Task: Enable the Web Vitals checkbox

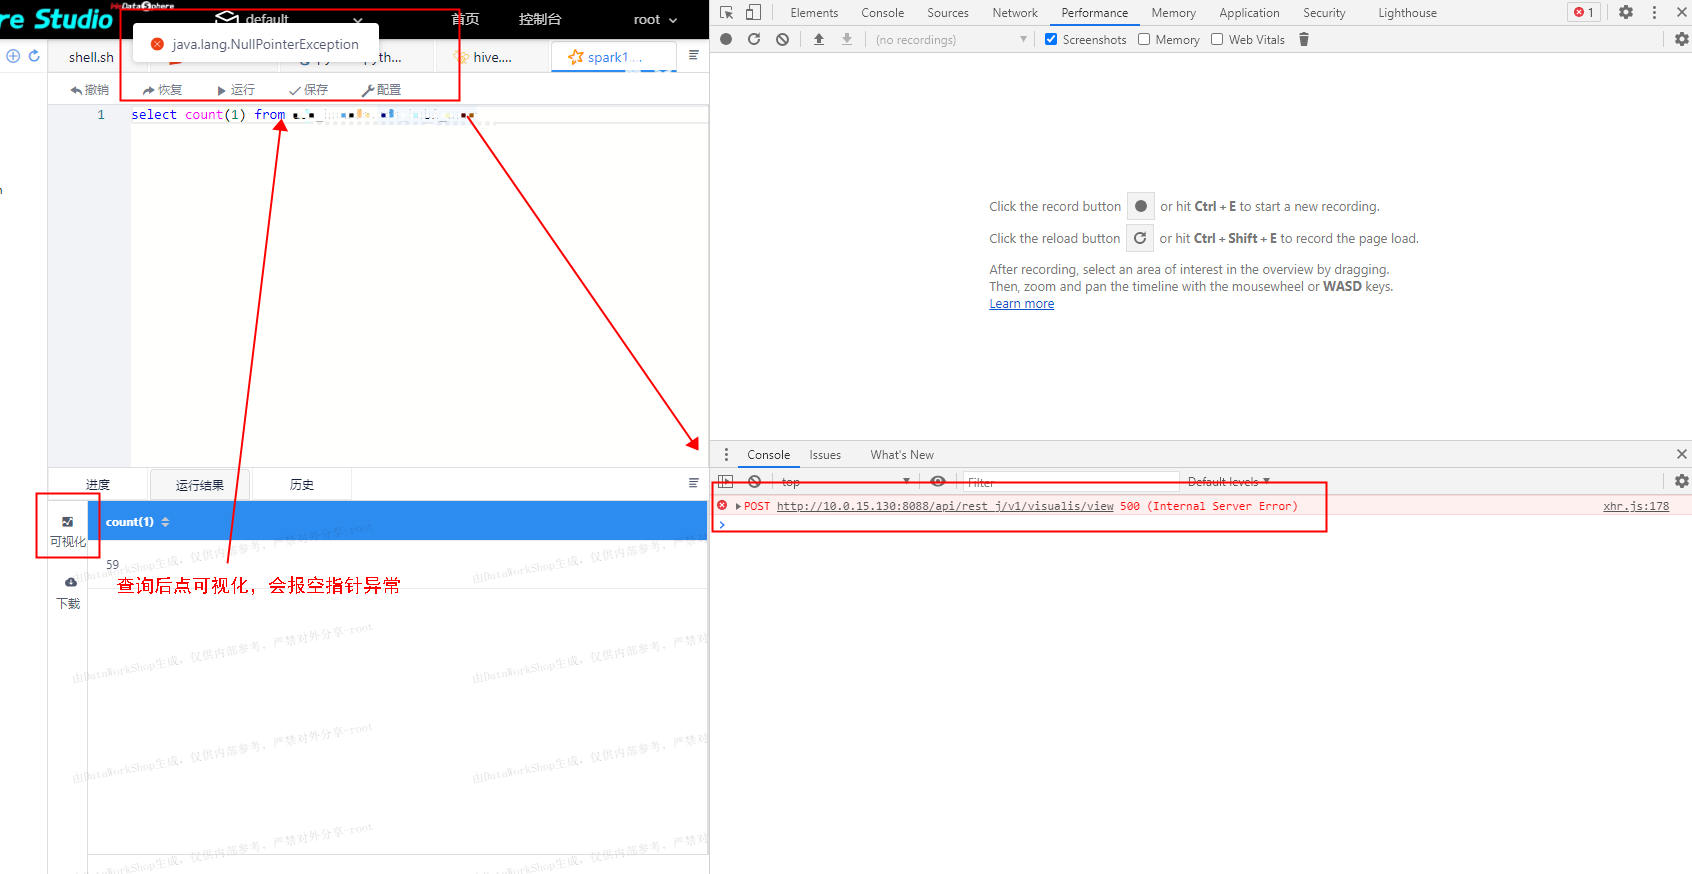Action: [1217, 39]
